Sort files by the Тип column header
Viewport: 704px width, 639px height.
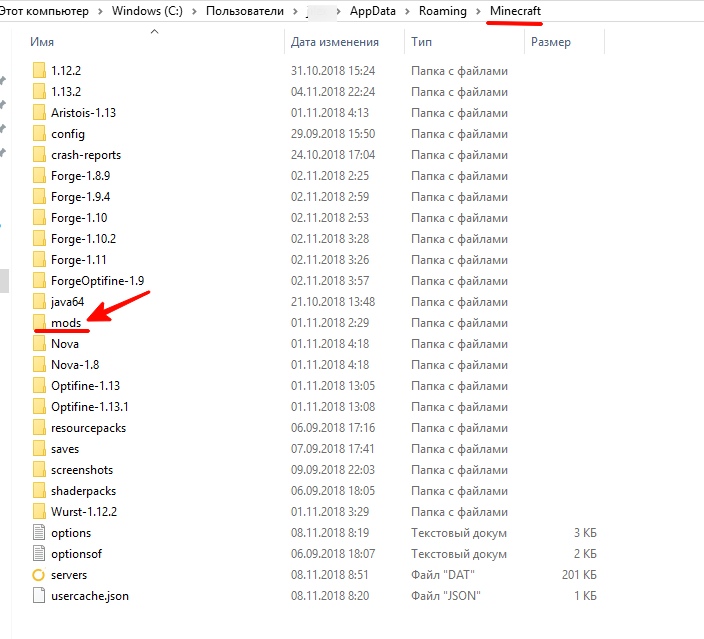pyautogui.click(x=421, y=42)
